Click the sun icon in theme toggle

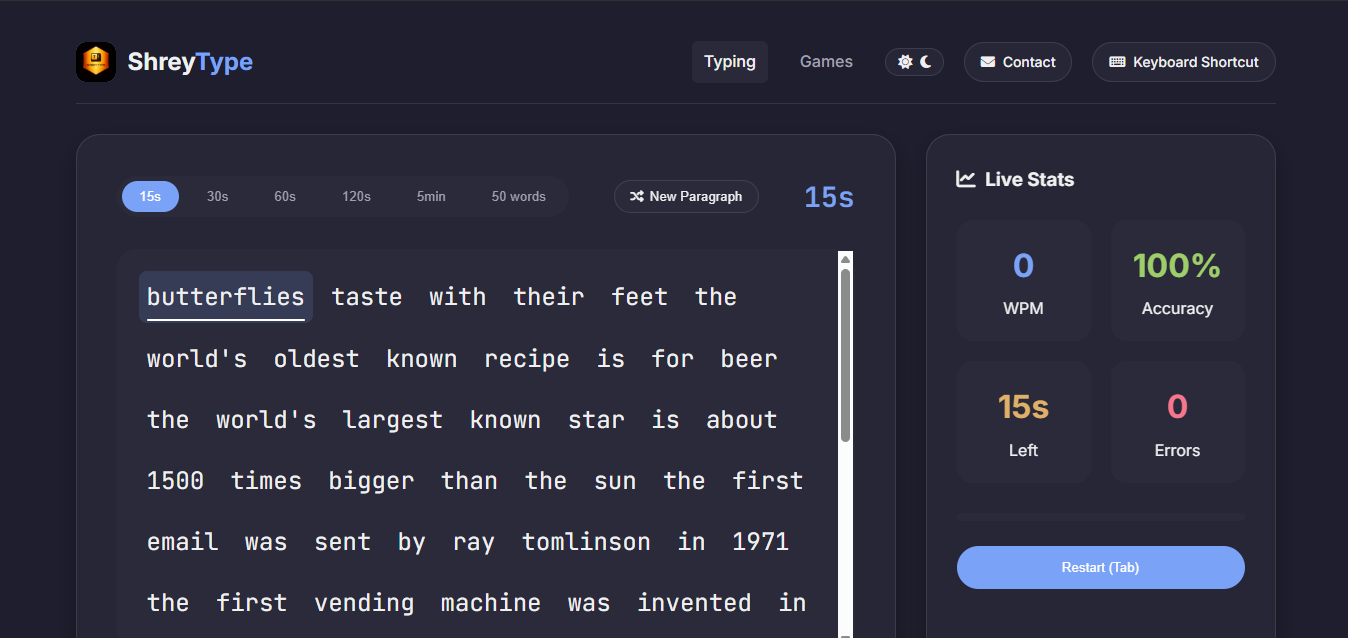pos(905,62)
